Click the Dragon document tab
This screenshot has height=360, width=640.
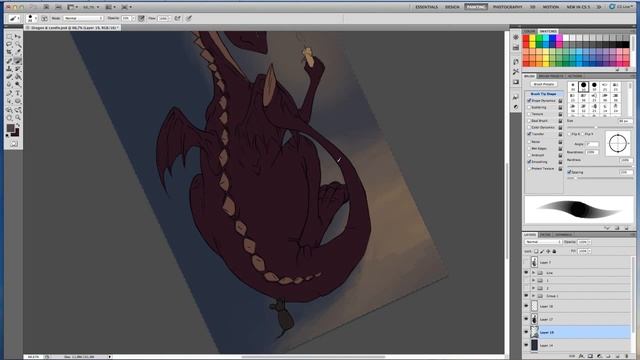73,28
